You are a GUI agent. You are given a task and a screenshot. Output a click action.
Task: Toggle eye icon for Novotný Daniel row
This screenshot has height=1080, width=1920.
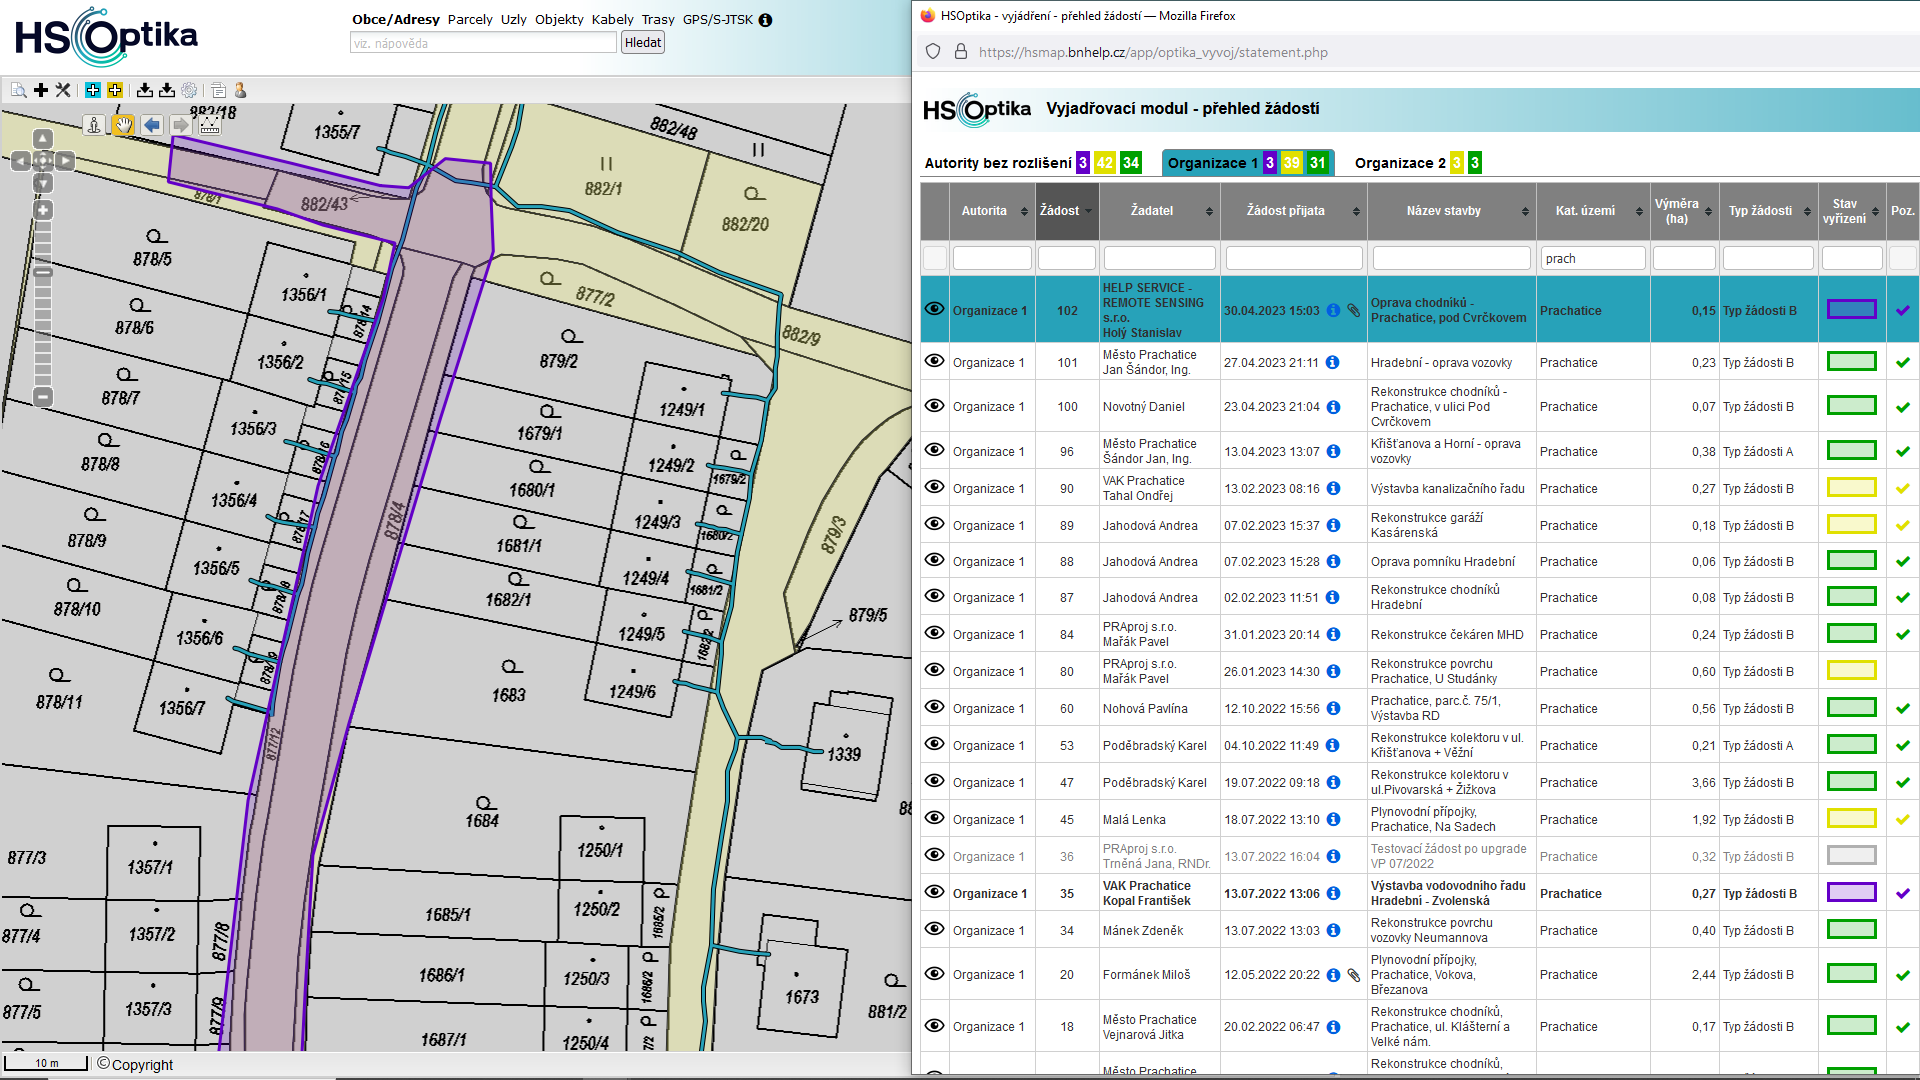click(x=934, y=406)
